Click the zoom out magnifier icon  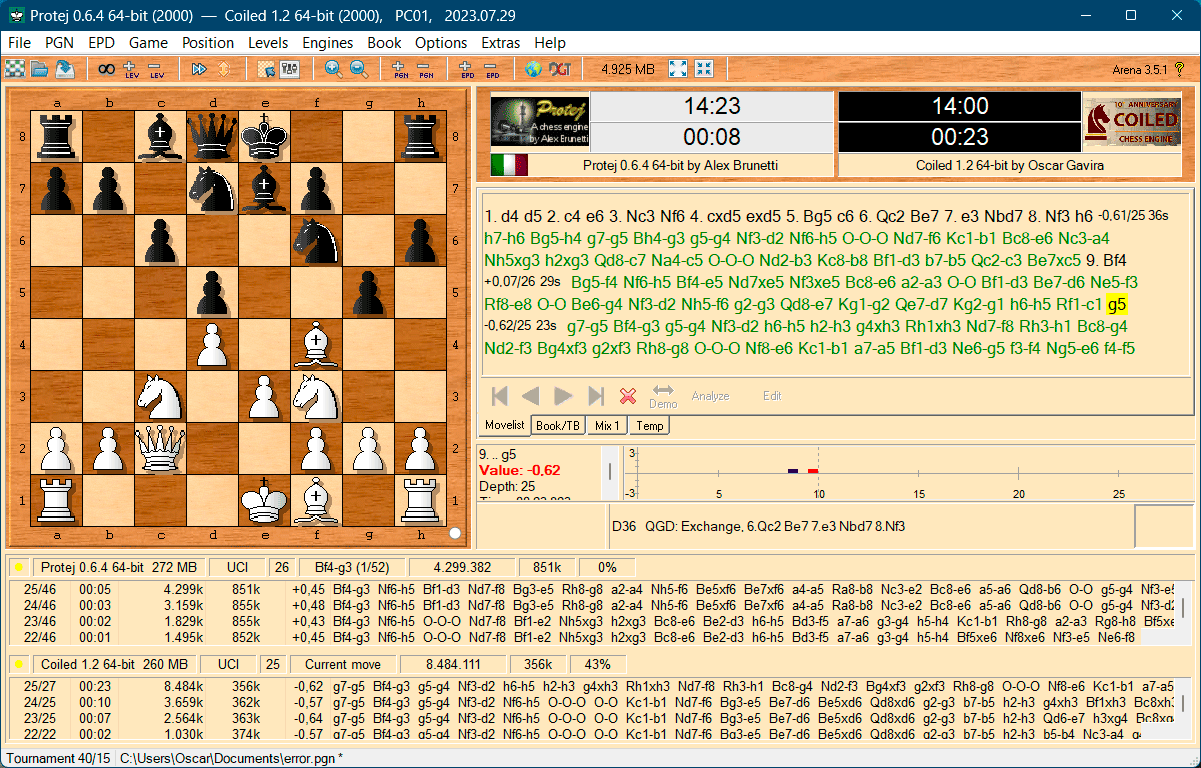(358, 69)
